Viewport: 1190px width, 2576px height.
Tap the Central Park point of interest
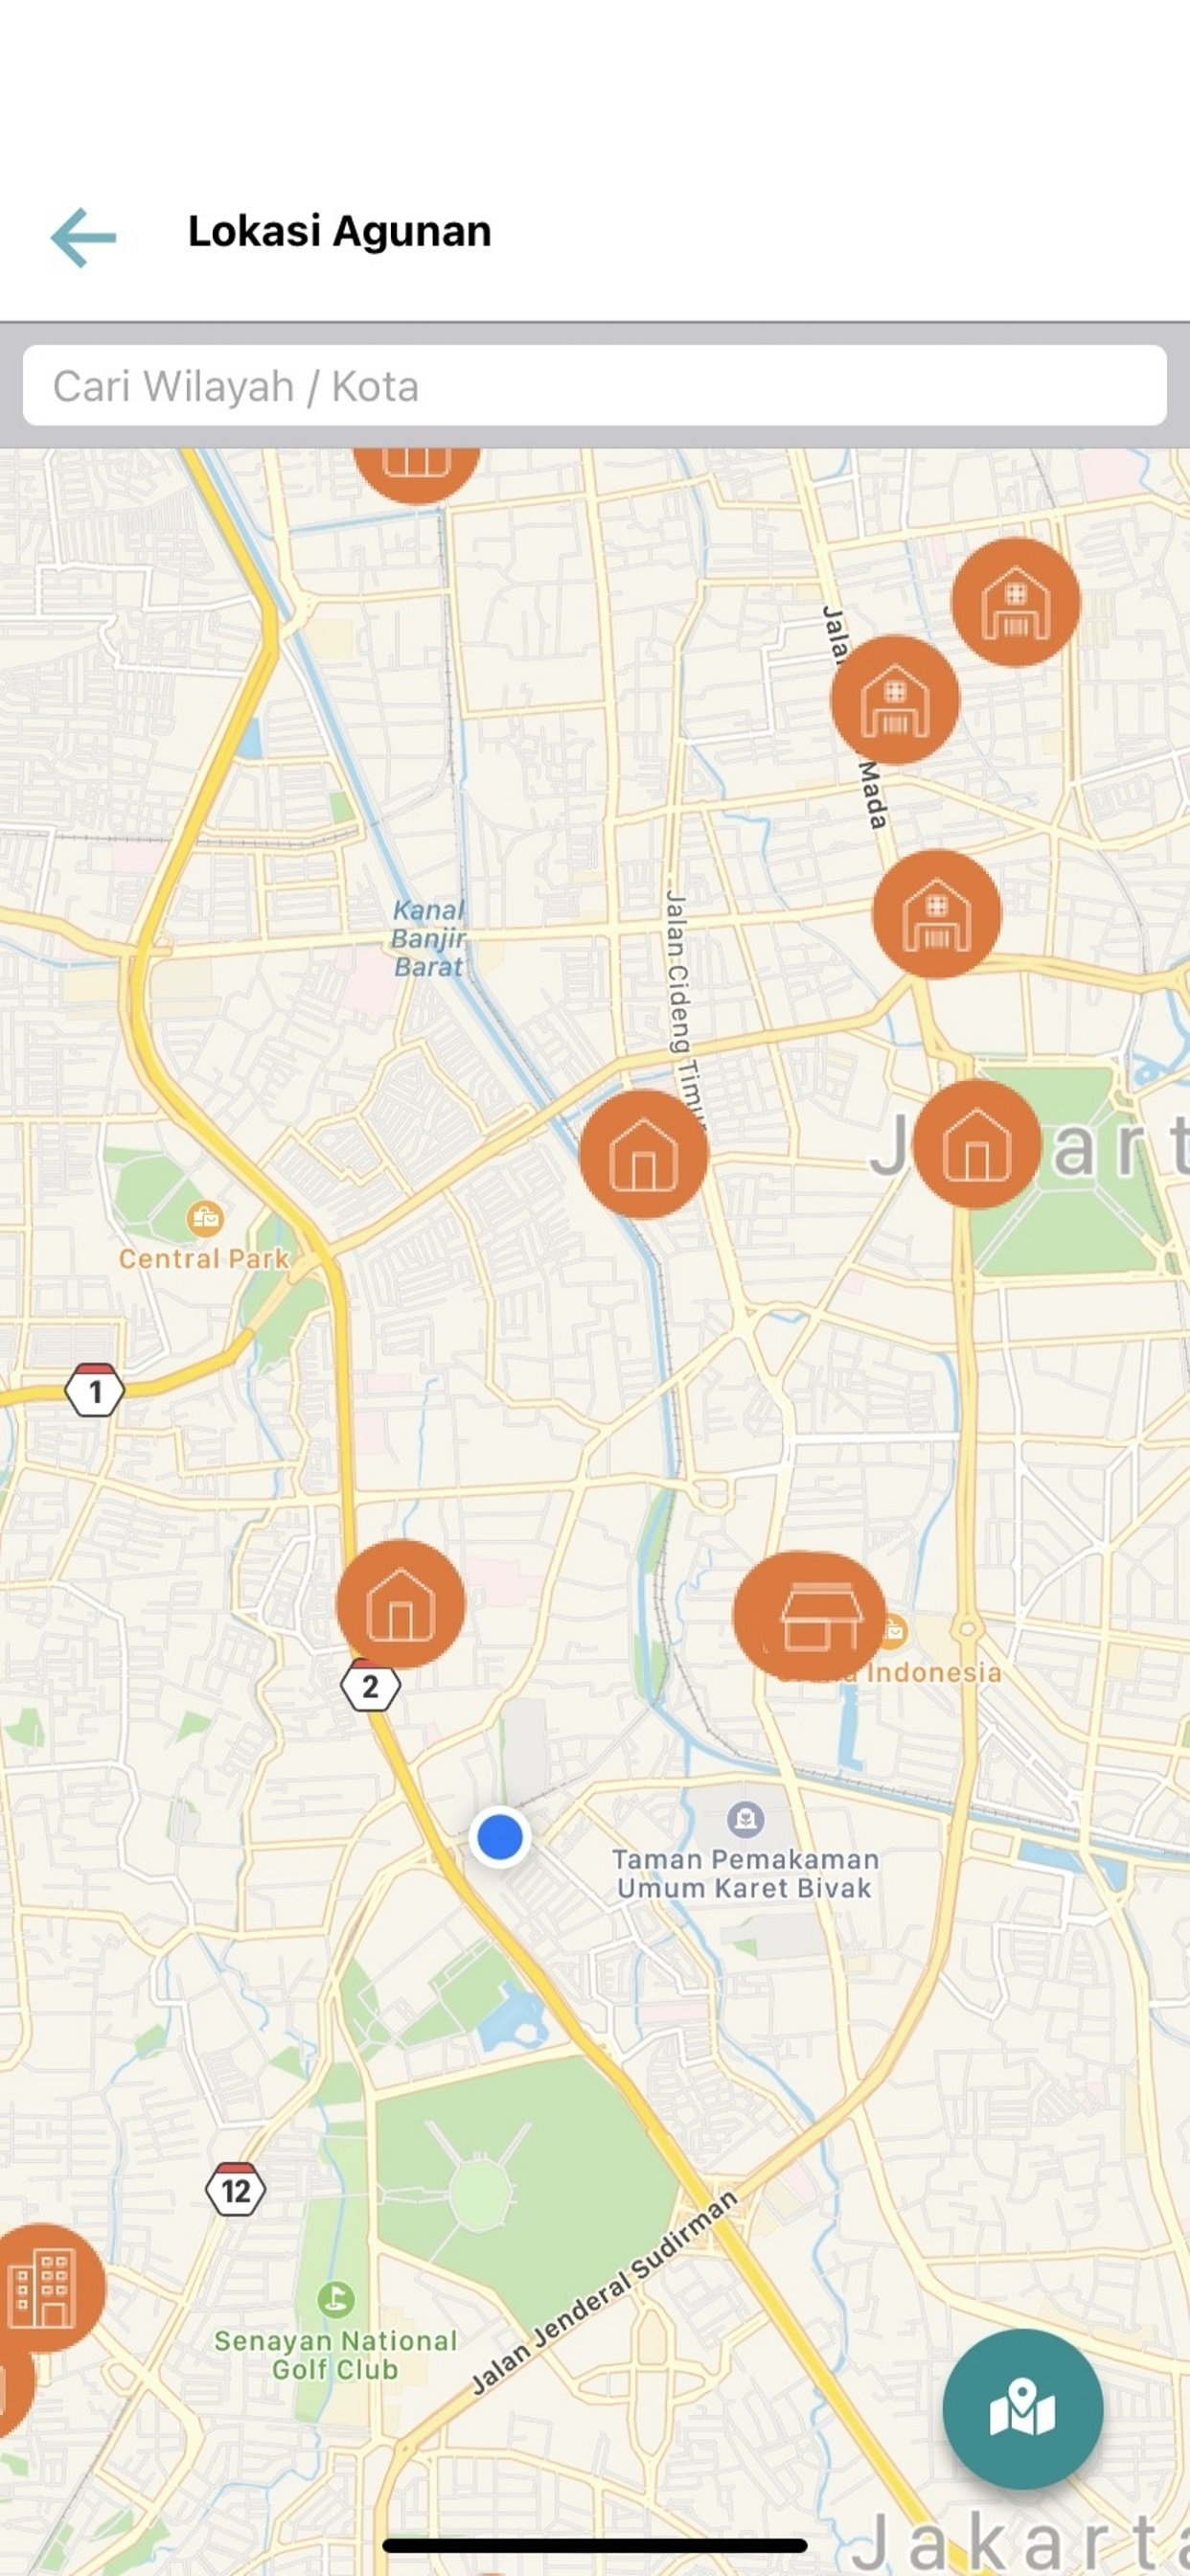[205, 1219]
